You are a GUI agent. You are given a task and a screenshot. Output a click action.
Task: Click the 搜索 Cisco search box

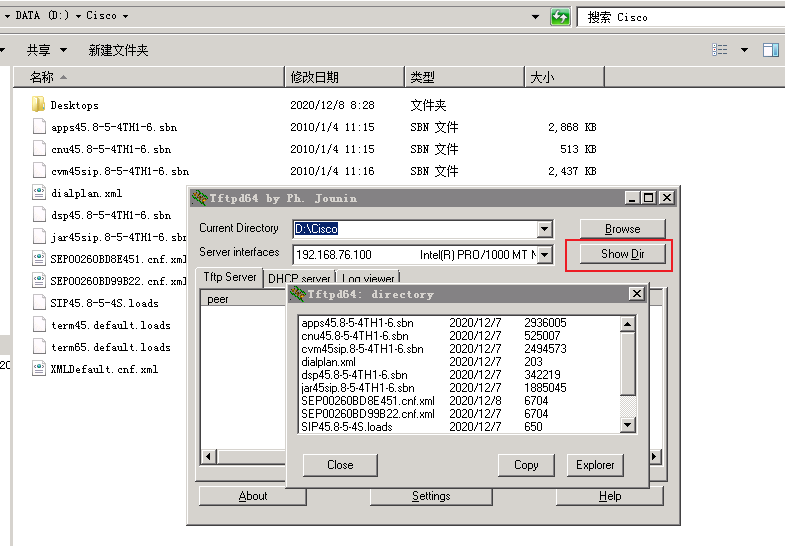[x=681, y=17]
